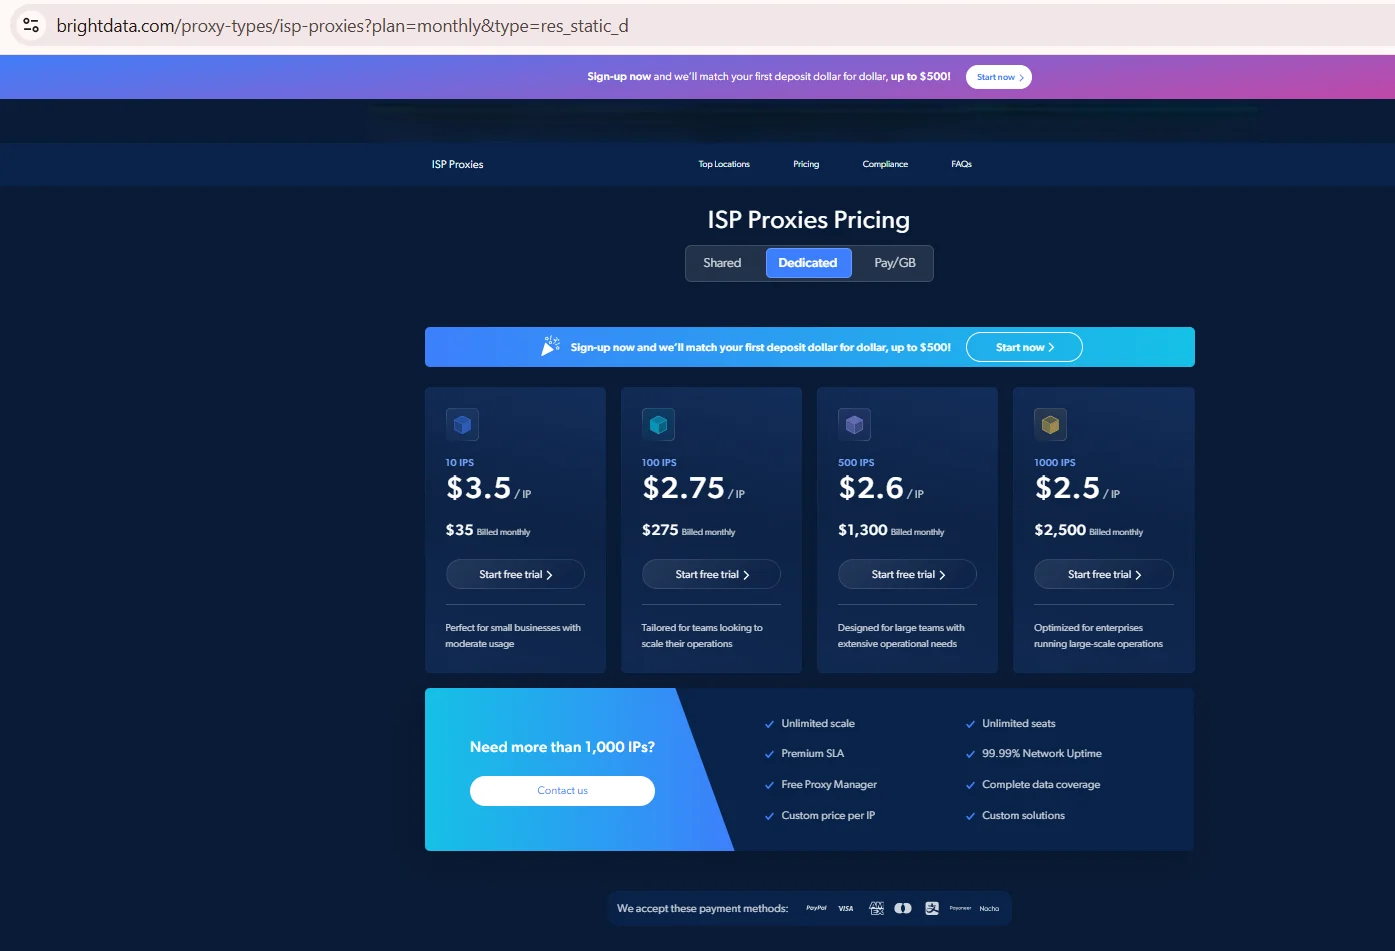The height and width of the screenshot is (951, 1395).
Task: Click the Alipay payment icon
Action: 932,908
